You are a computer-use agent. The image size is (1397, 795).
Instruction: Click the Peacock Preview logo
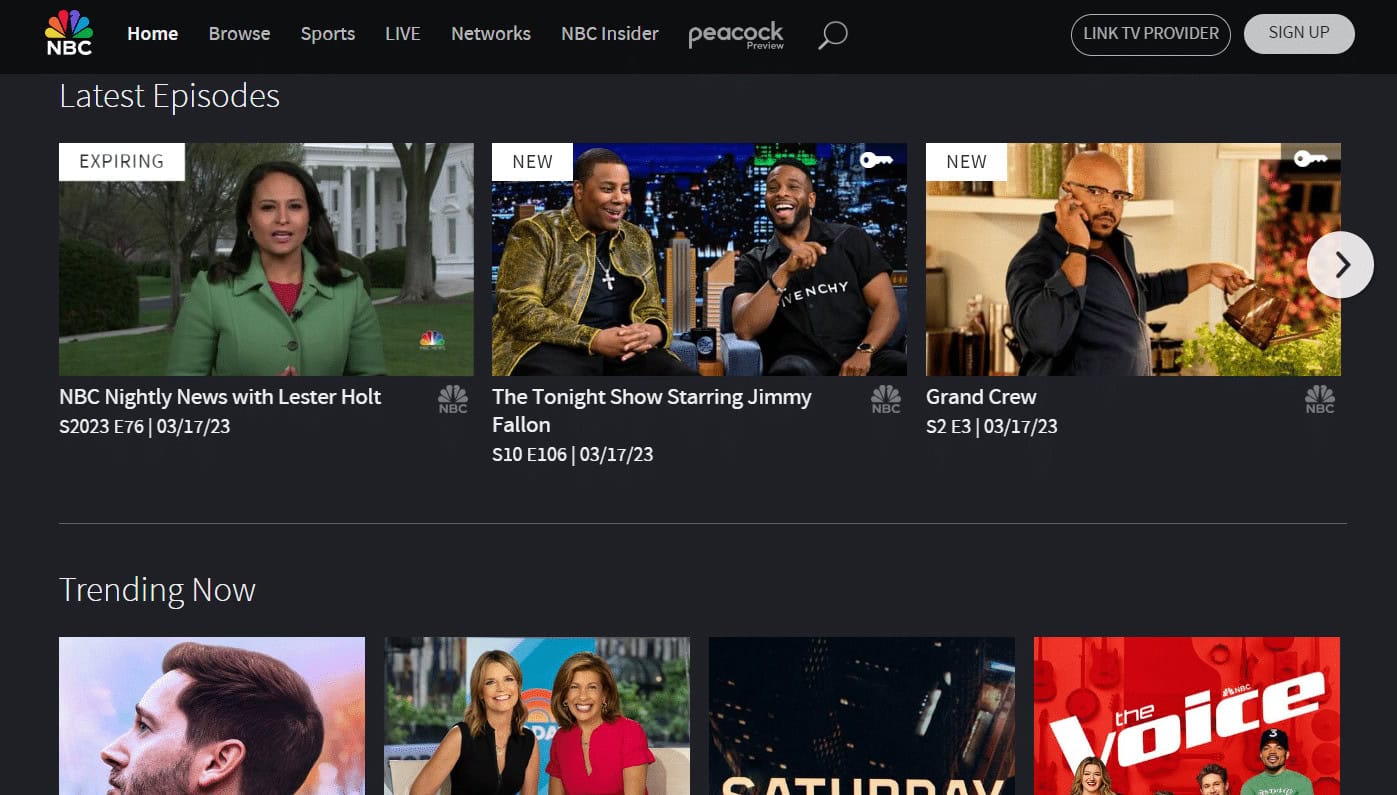point(736,35)
